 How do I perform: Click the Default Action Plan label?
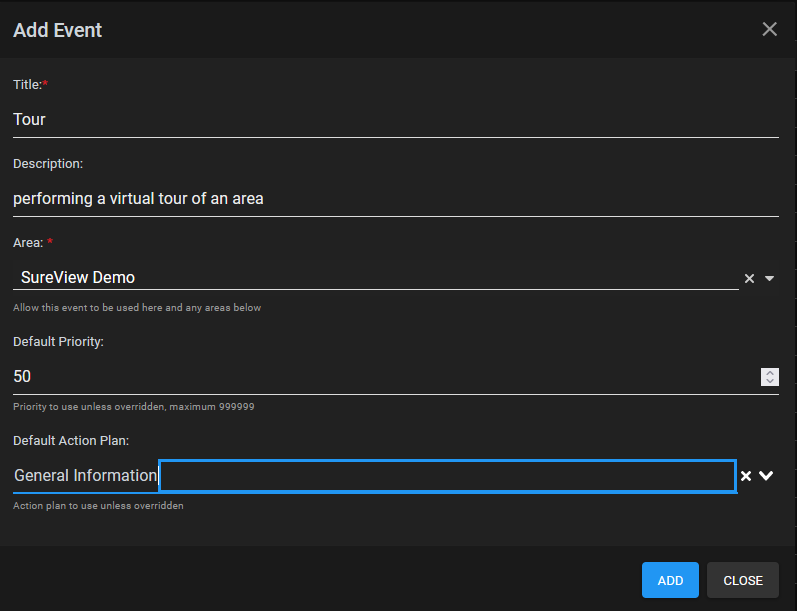tap(71, 441)
